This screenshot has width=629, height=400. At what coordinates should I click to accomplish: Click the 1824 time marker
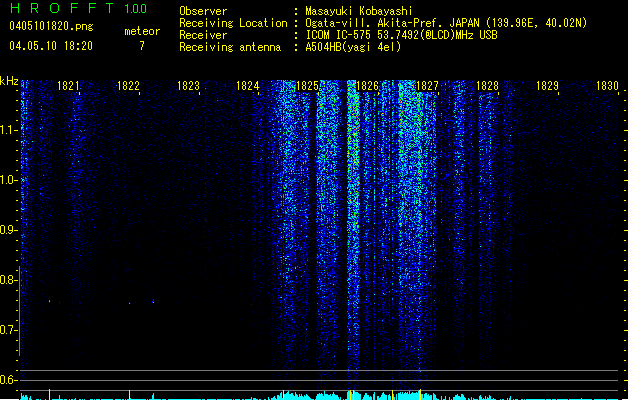248,86
